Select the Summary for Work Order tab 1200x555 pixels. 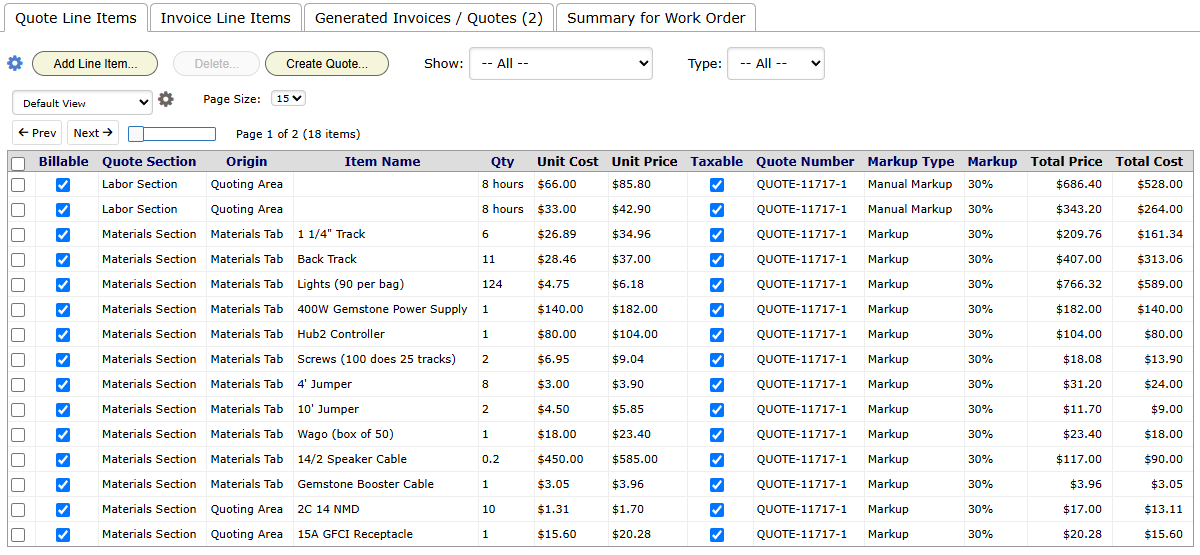click(x=656, y=18)
